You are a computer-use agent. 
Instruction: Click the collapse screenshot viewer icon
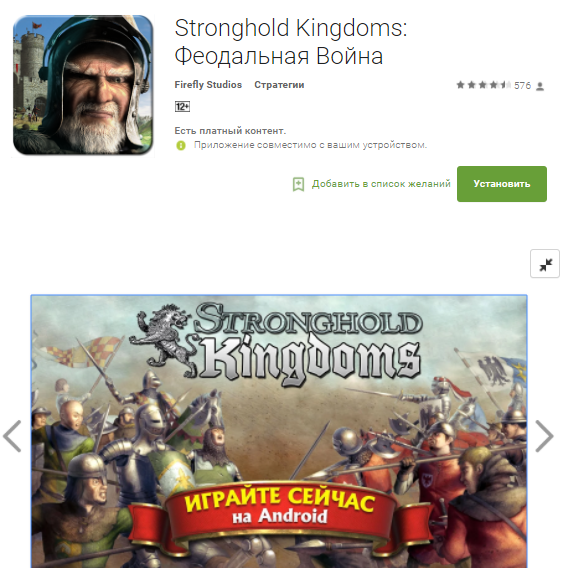tap(545, 264)
